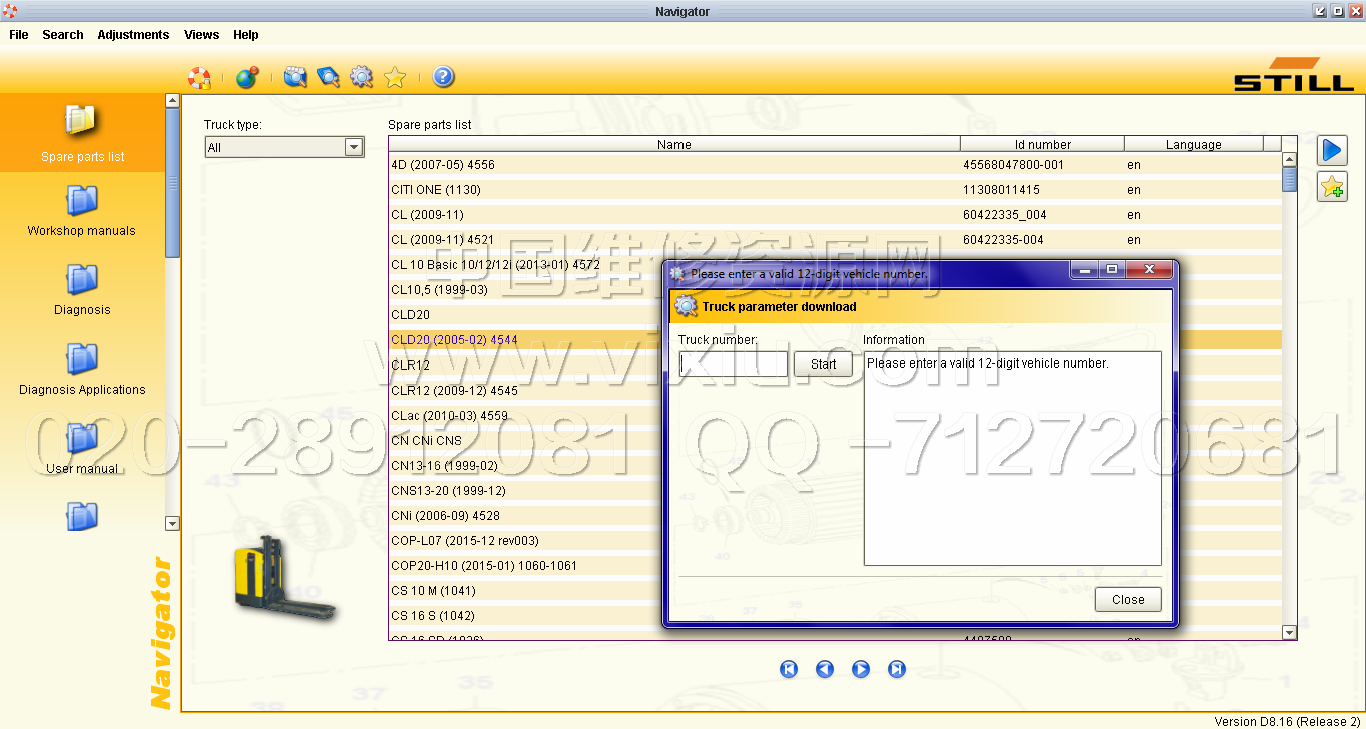Add to favorites using the star-plus icon

point(1331,186)
